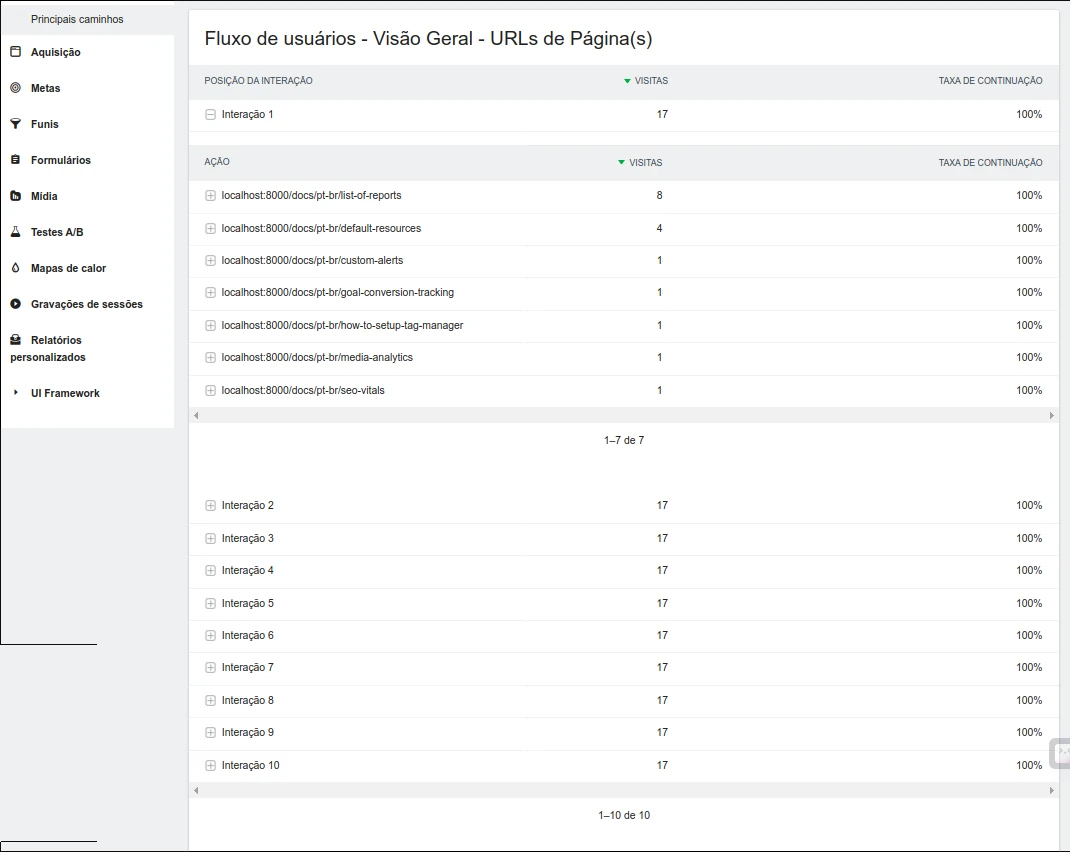Click the Metas target icon
Screen dimensions: 1070x852
coord(15,88)
